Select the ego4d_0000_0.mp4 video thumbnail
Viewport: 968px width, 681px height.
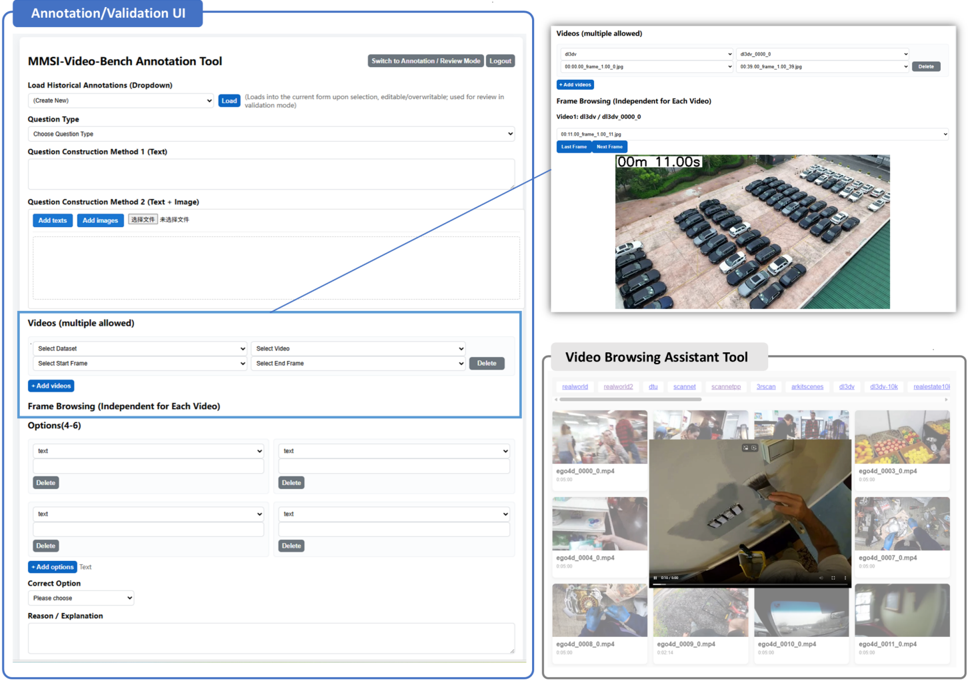click(599, 437)
